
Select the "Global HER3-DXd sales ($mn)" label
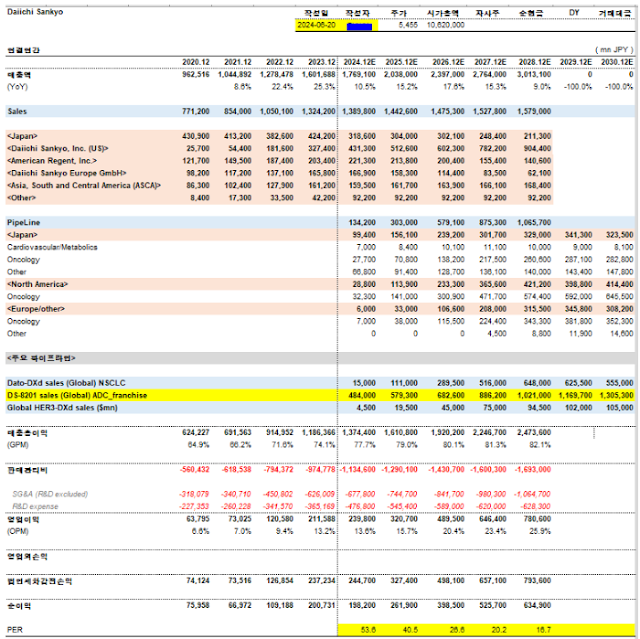[62, 408]
